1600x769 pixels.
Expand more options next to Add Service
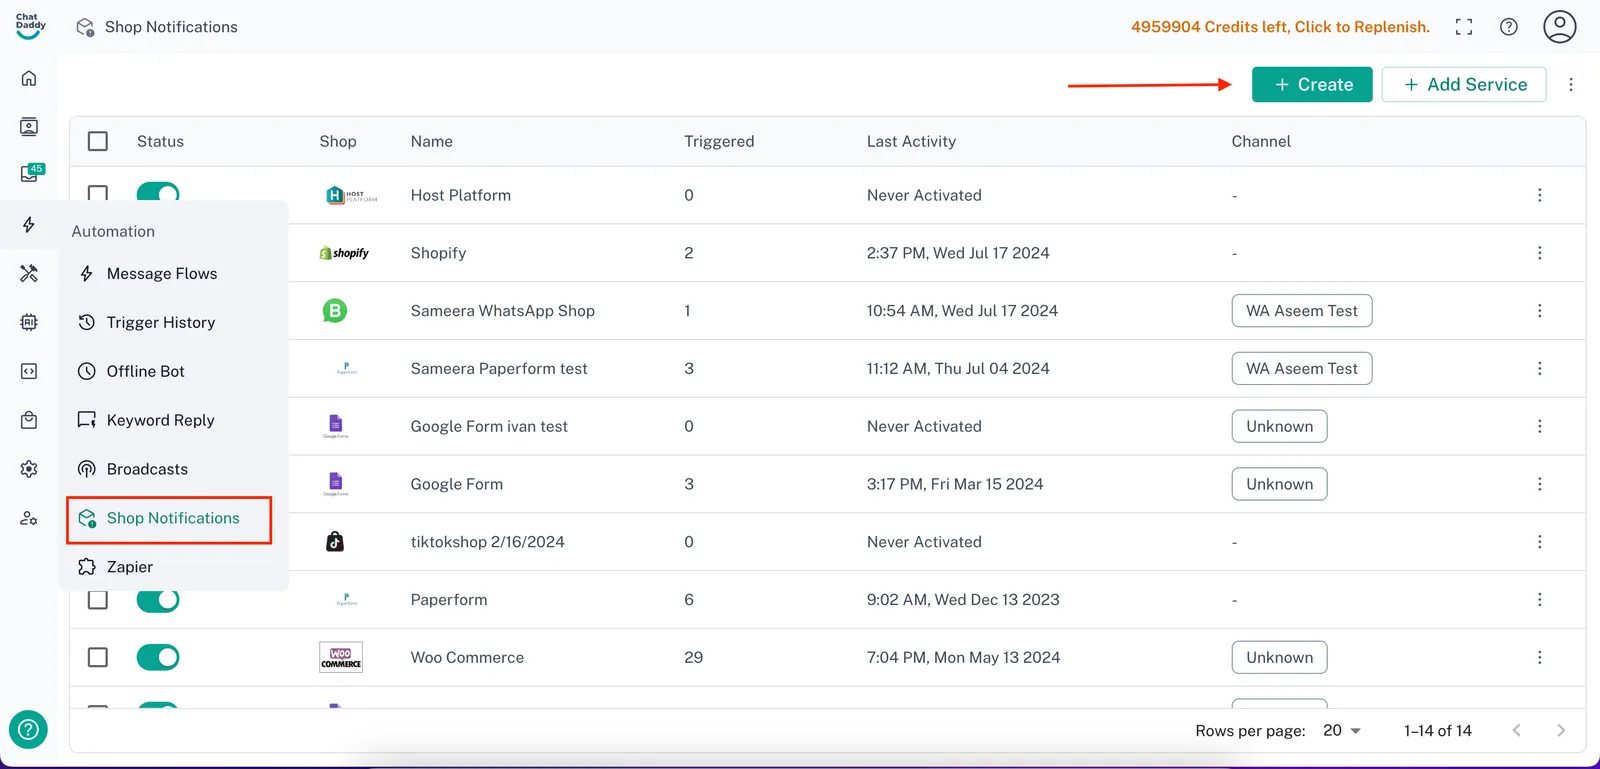point(1571,85)
